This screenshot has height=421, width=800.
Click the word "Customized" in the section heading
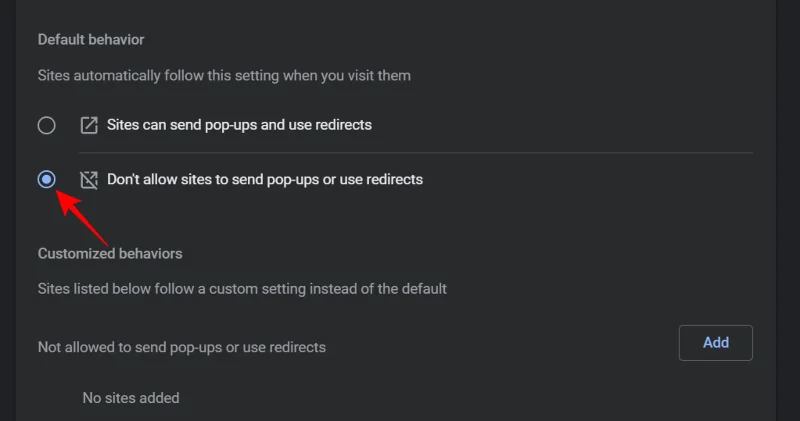pos(78,254)
